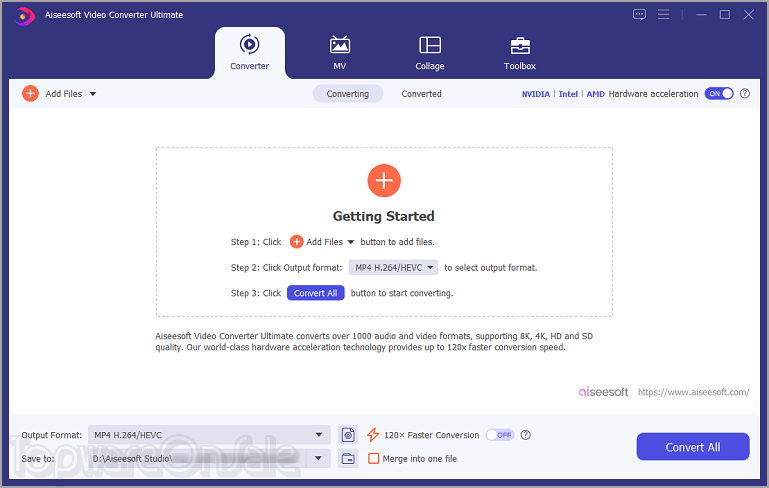The image size is (769, 488).
Task: Expand the Add Files dropdown arrow in toolbar
Action: [93, 94]
